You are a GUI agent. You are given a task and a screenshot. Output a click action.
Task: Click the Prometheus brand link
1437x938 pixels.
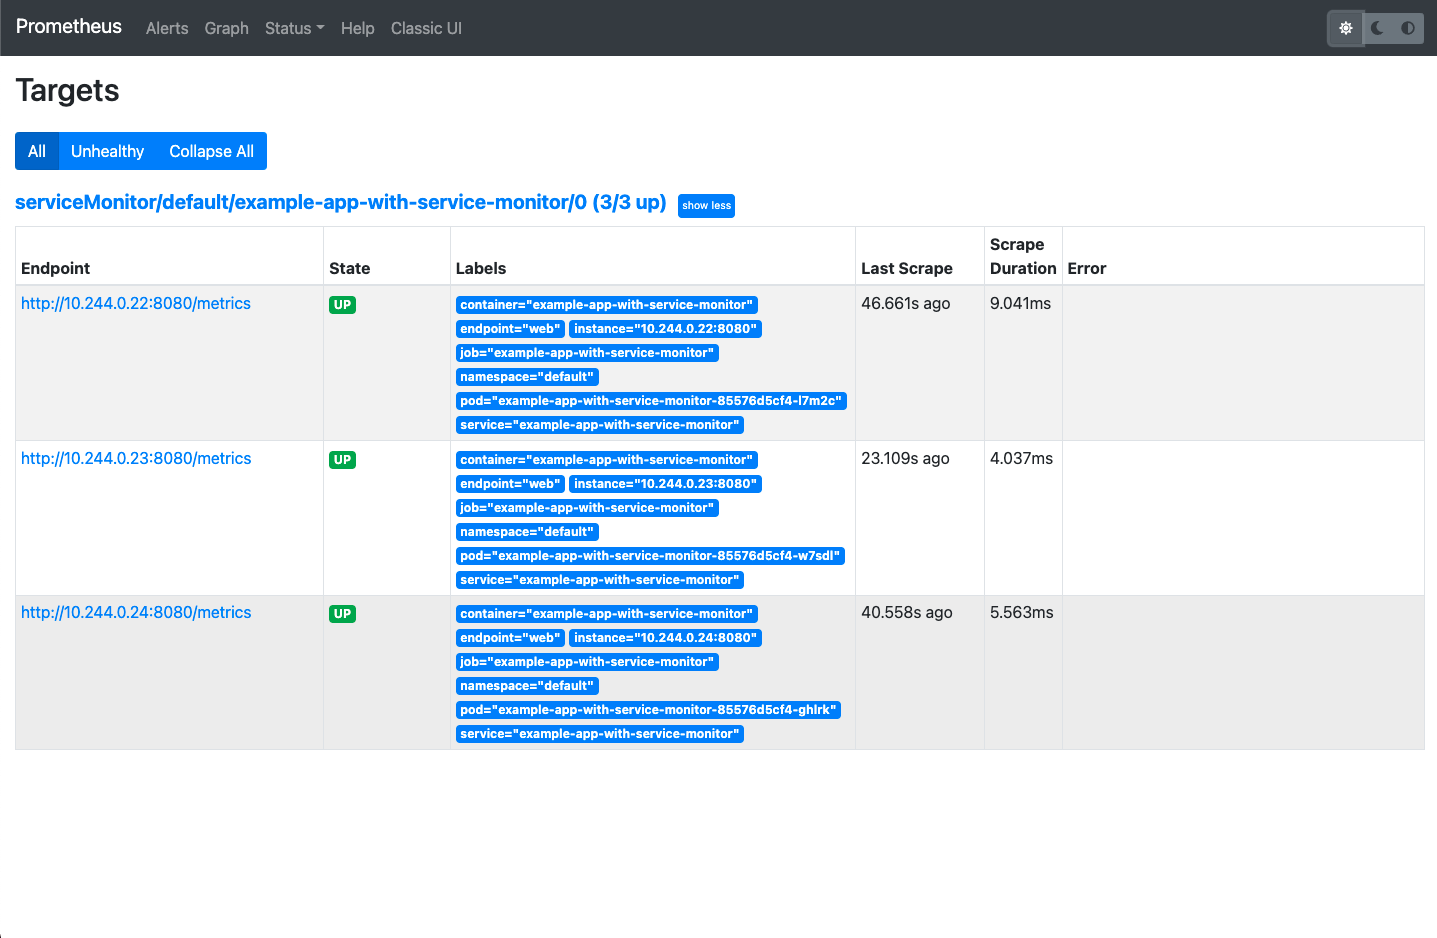coord(69,26)
